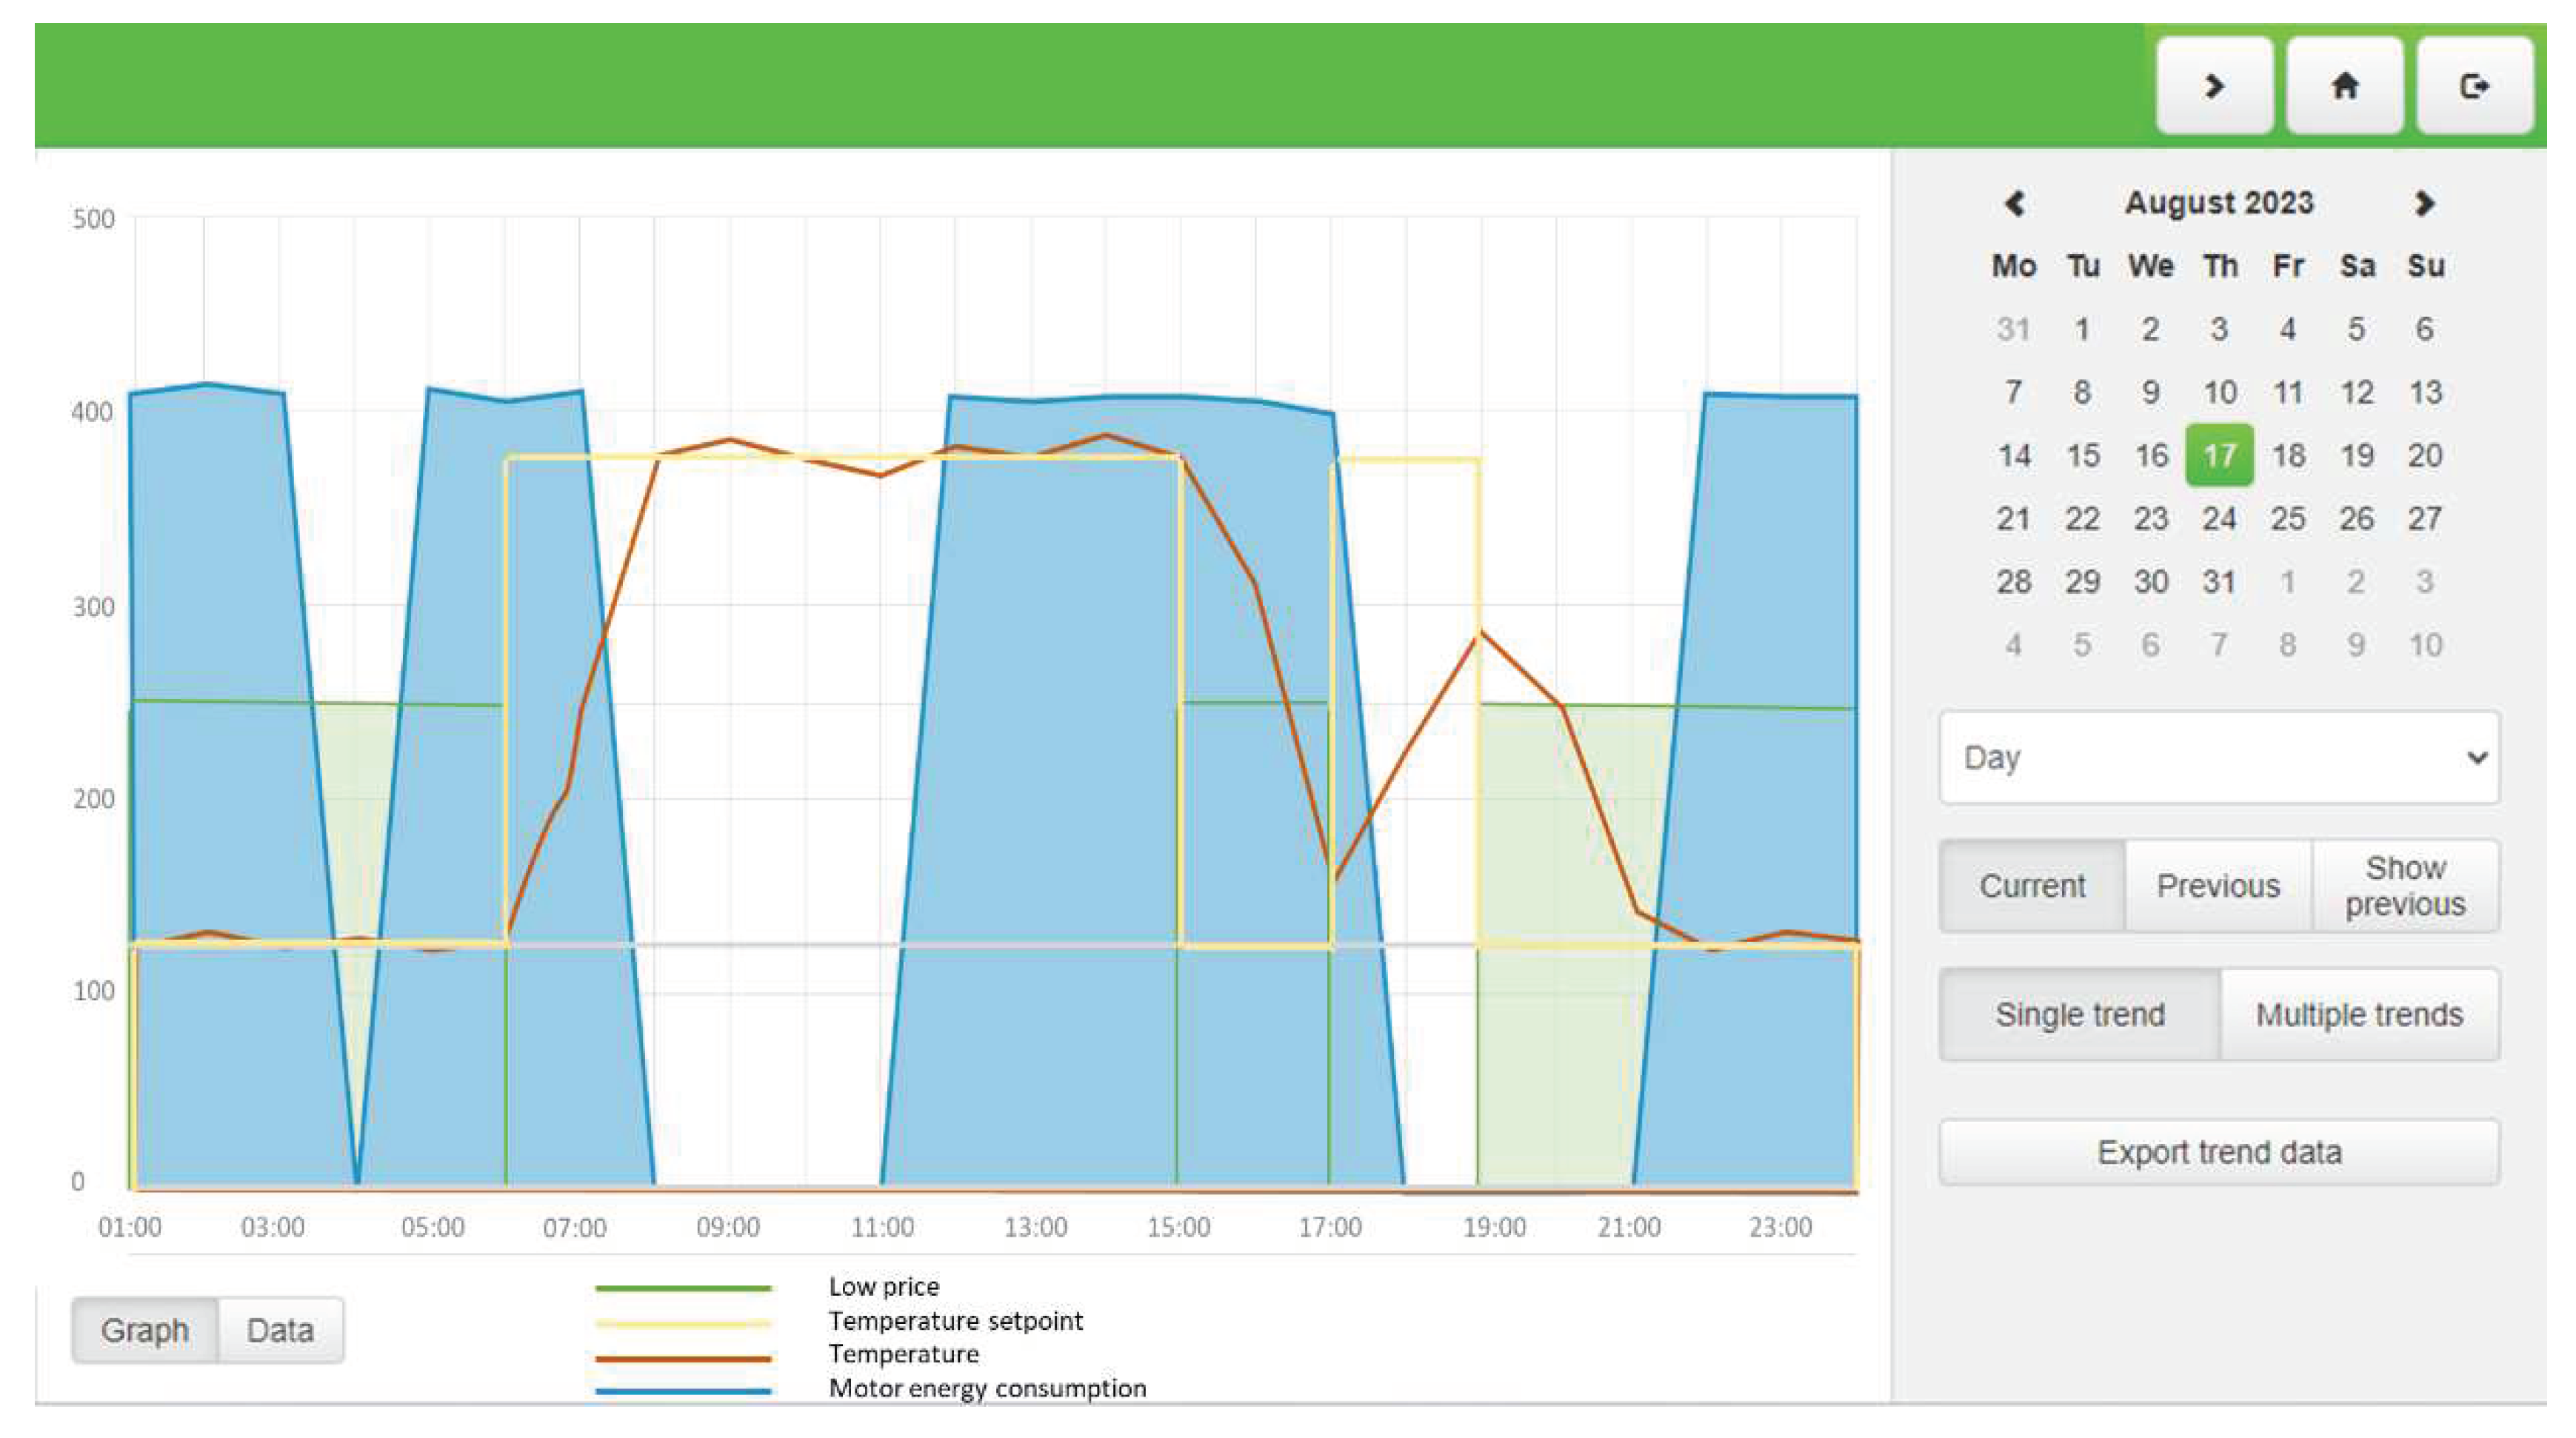Viewport: 2576px width, 1438px height.
Task: Select August 17 in the calendar
Action: pyautogui.click(x=2219, y=456)
